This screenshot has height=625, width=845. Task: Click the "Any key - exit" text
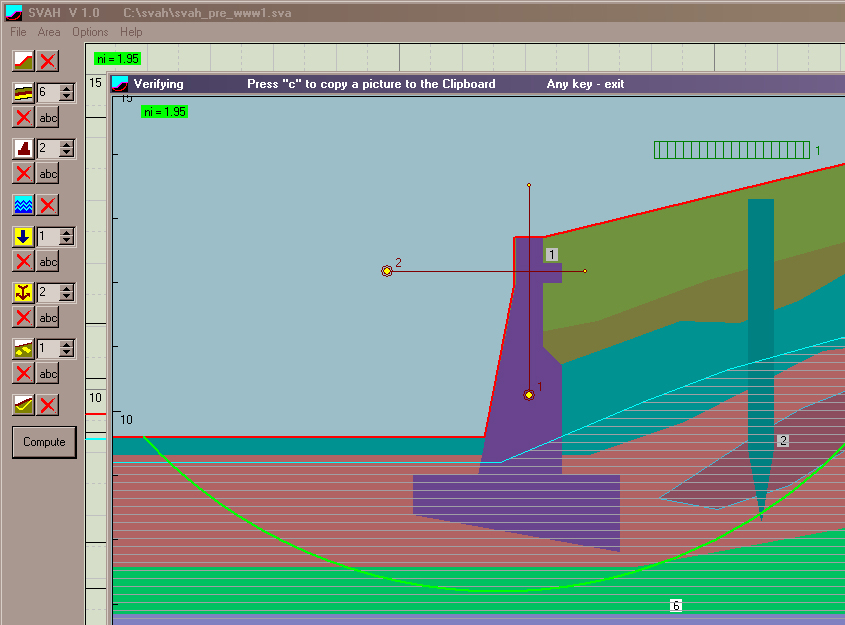585,84
